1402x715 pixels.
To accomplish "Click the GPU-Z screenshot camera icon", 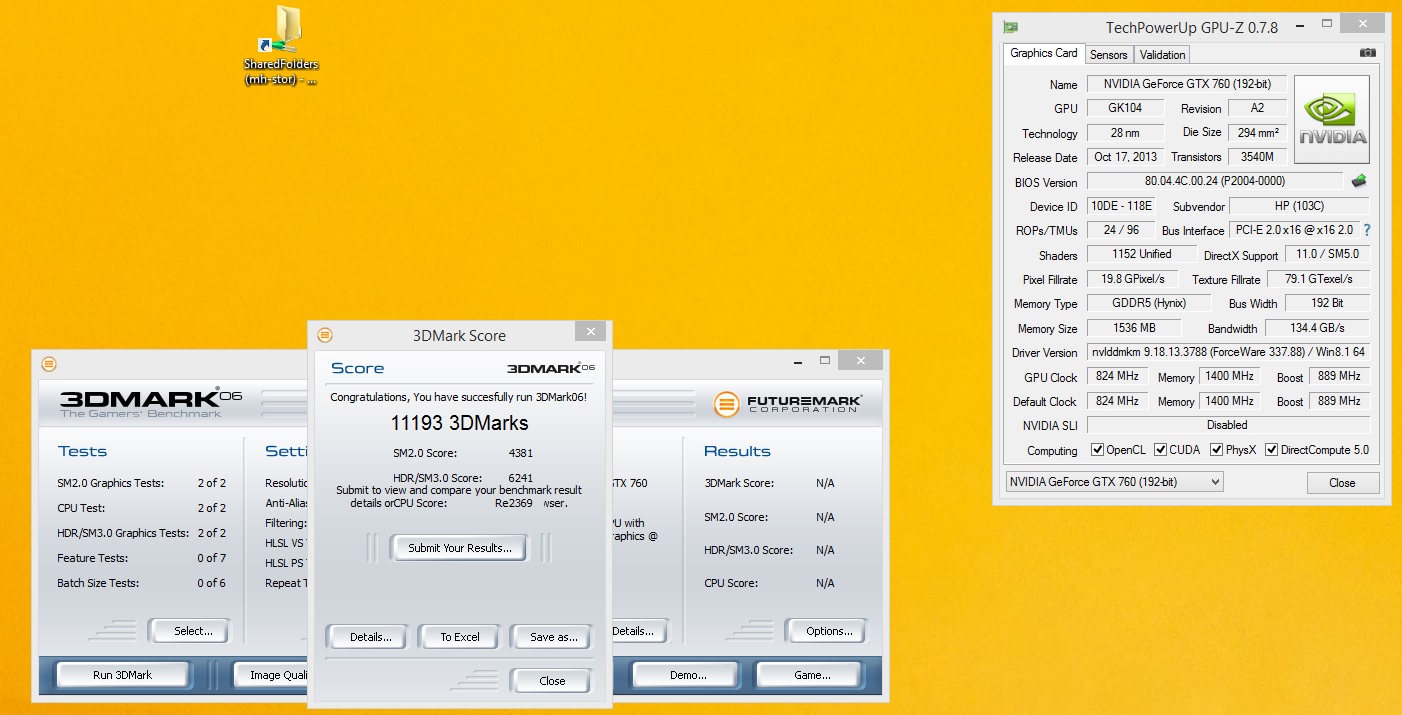I will pyautogui.click(x=1367, y=53).
